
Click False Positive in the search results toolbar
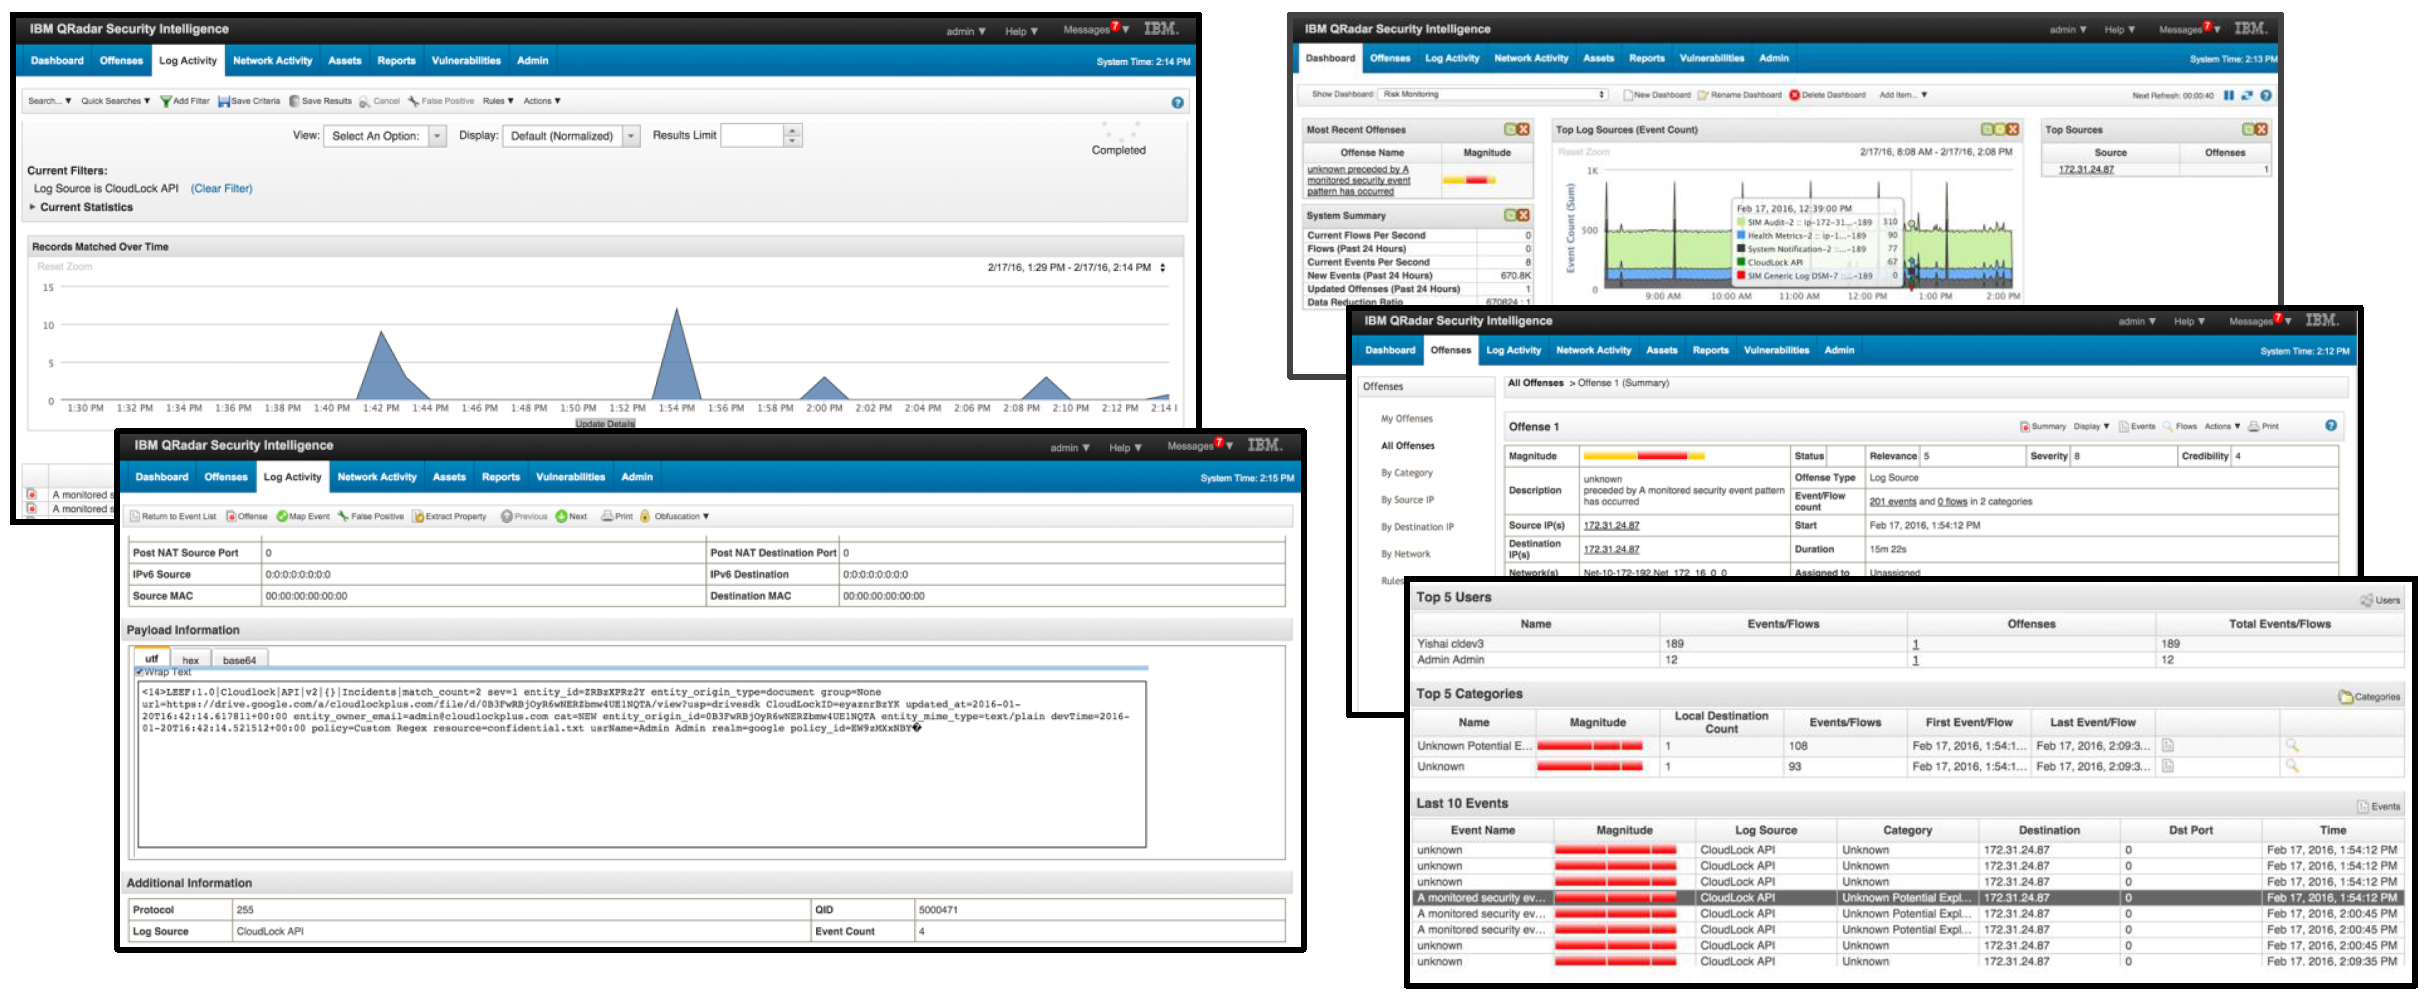[441, 101]
